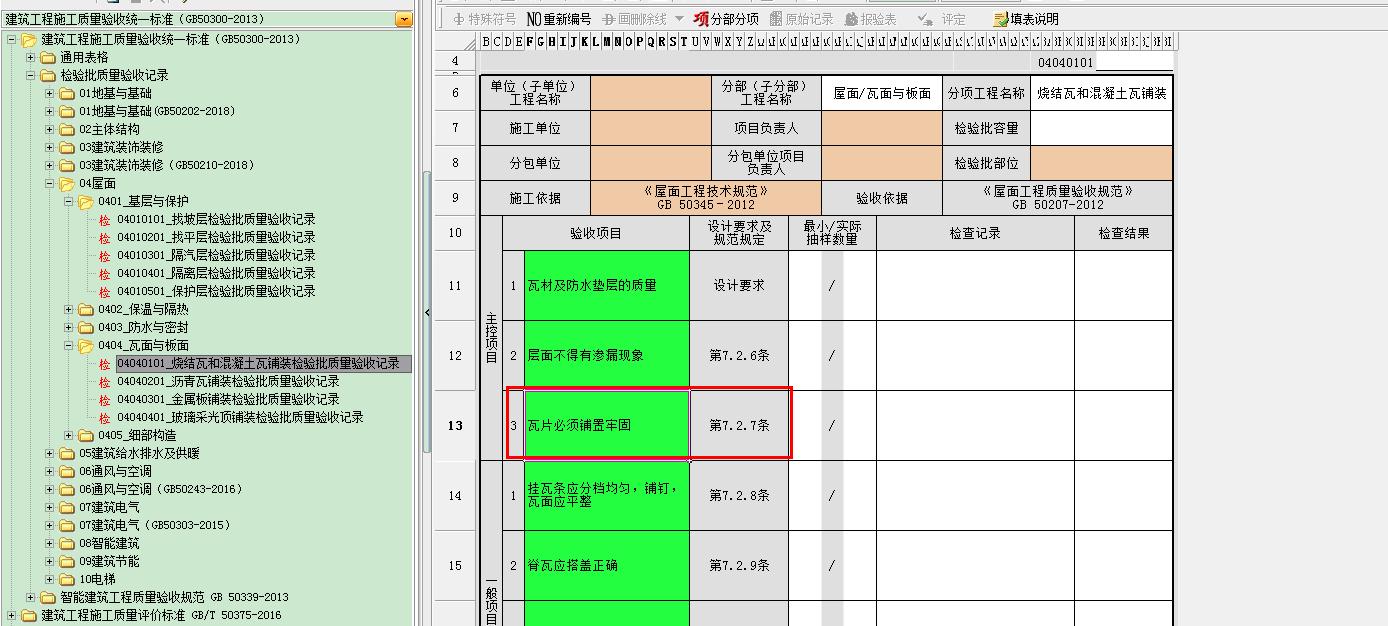Select 04040401_玻璃采光顶铺装检验批质量验收记录 item
This screenshot has height=626, width=1388.
pos(240,417)
